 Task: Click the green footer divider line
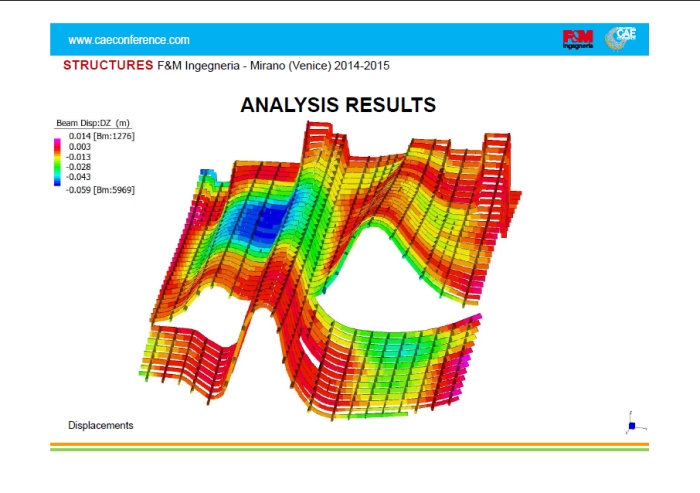point(350,450)
